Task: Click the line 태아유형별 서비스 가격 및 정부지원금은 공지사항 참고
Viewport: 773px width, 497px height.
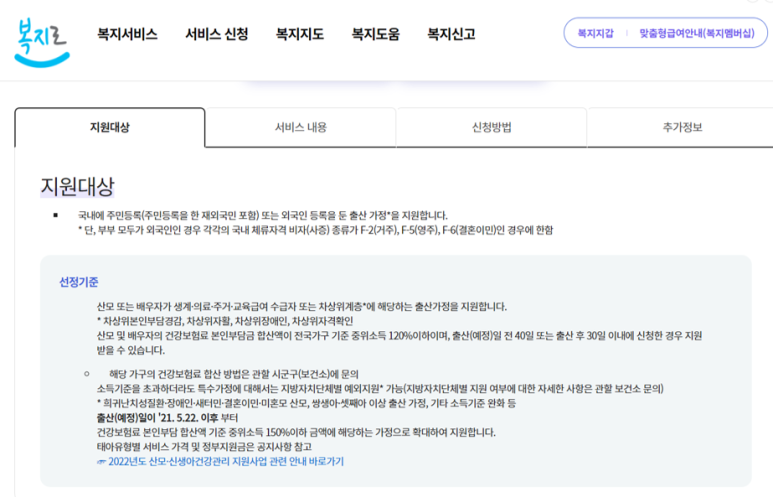Action: [204, 447]
